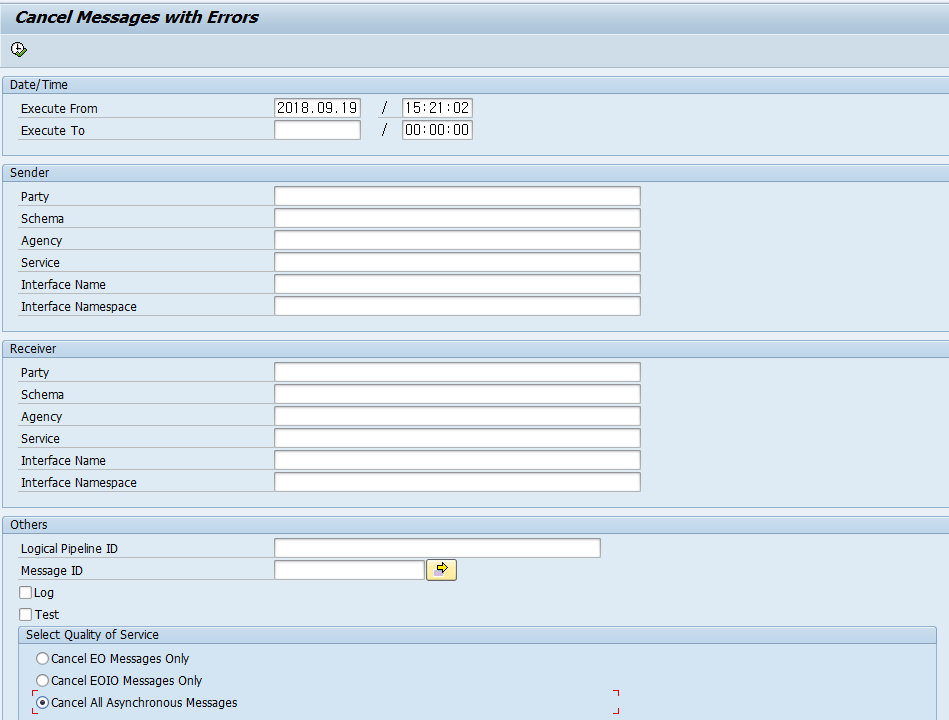Click the Execute From time field

pos(437,107)
